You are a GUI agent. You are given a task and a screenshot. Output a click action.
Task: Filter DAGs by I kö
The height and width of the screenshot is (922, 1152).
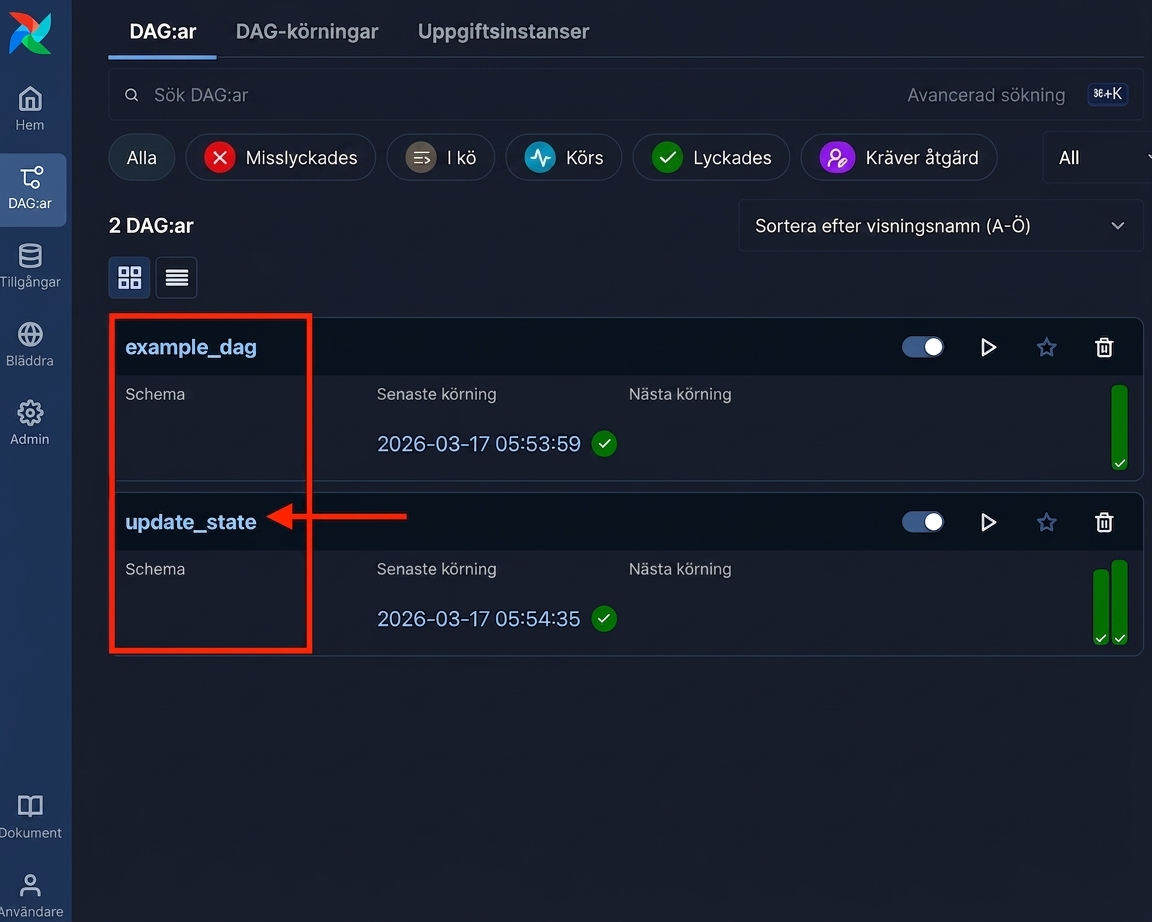click(441, 157)
